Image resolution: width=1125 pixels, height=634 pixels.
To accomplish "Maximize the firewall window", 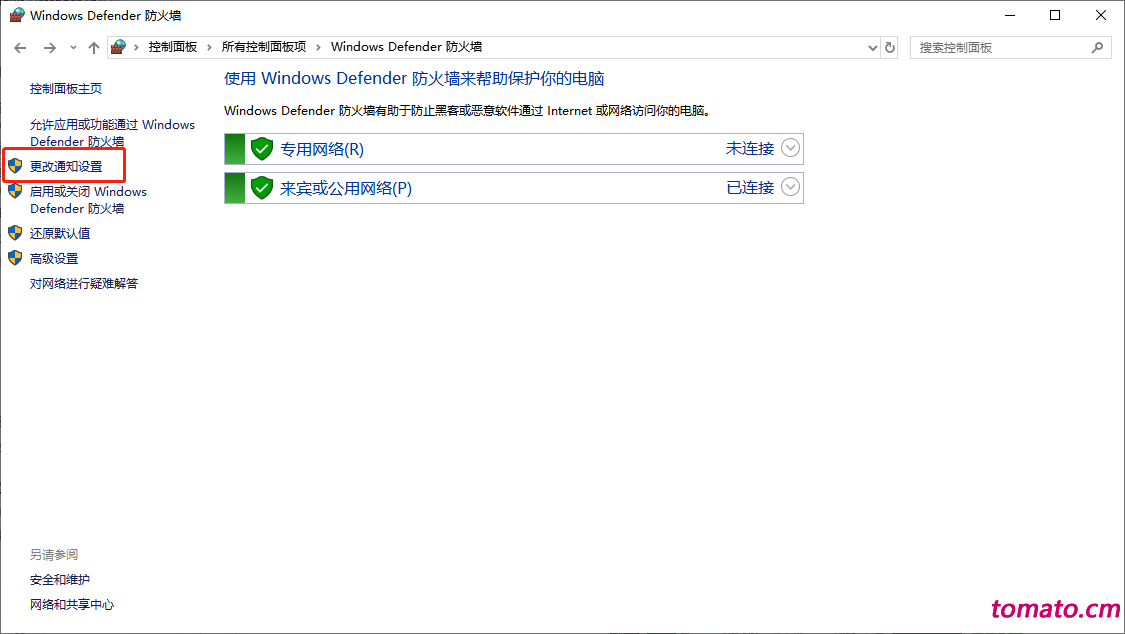I will [x=1055, y=15].
